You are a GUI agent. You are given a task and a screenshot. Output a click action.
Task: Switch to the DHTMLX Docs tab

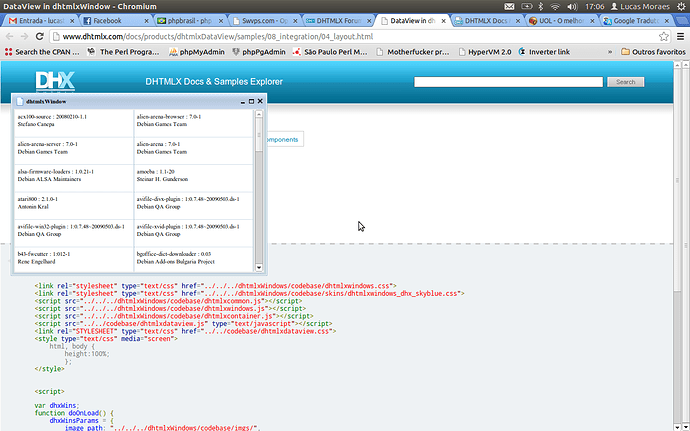coord(488,21)
